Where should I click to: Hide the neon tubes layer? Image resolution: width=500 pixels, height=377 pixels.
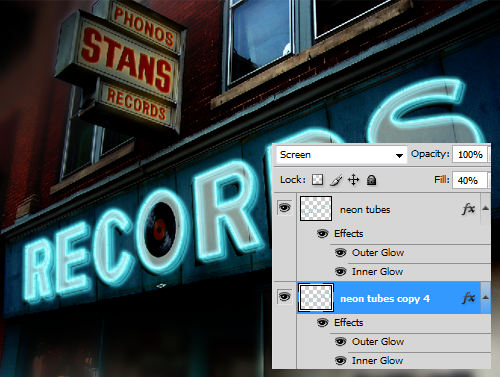pos(284,208)
